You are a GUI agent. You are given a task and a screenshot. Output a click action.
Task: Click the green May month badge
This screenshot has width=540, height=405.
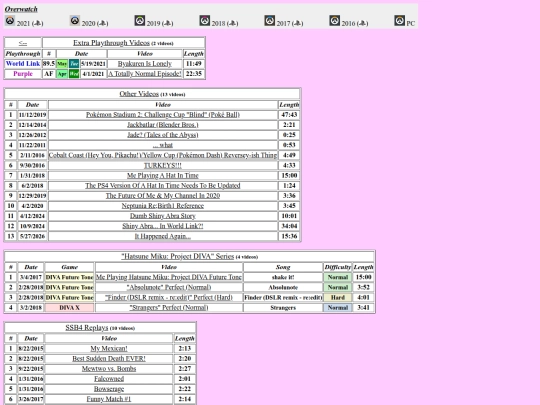[62, 64]
